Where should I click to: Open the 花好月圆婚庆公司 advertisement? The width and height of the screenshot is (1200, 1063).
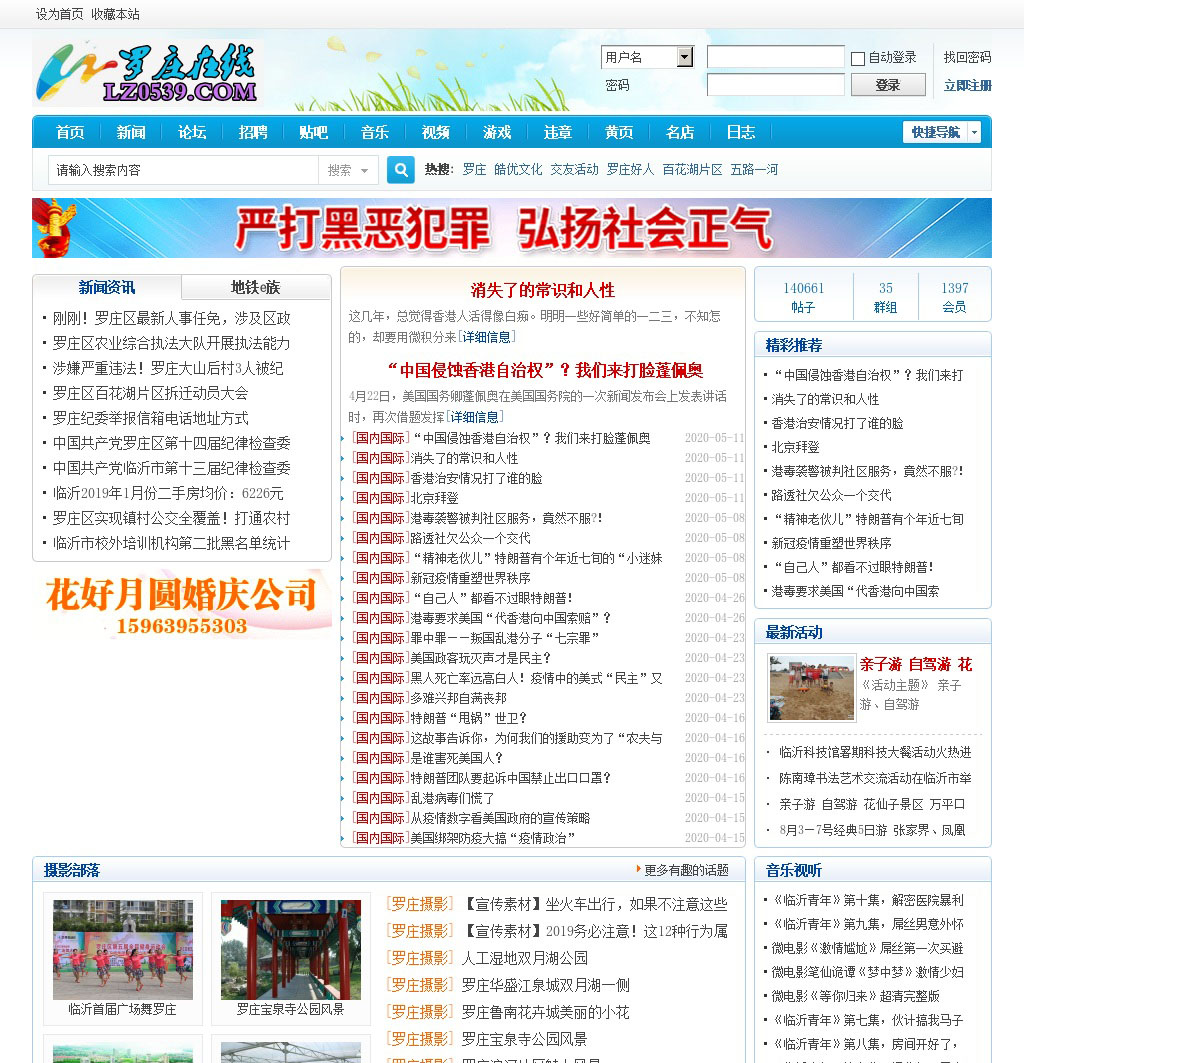pyautogui.click(x=182, y=604)
